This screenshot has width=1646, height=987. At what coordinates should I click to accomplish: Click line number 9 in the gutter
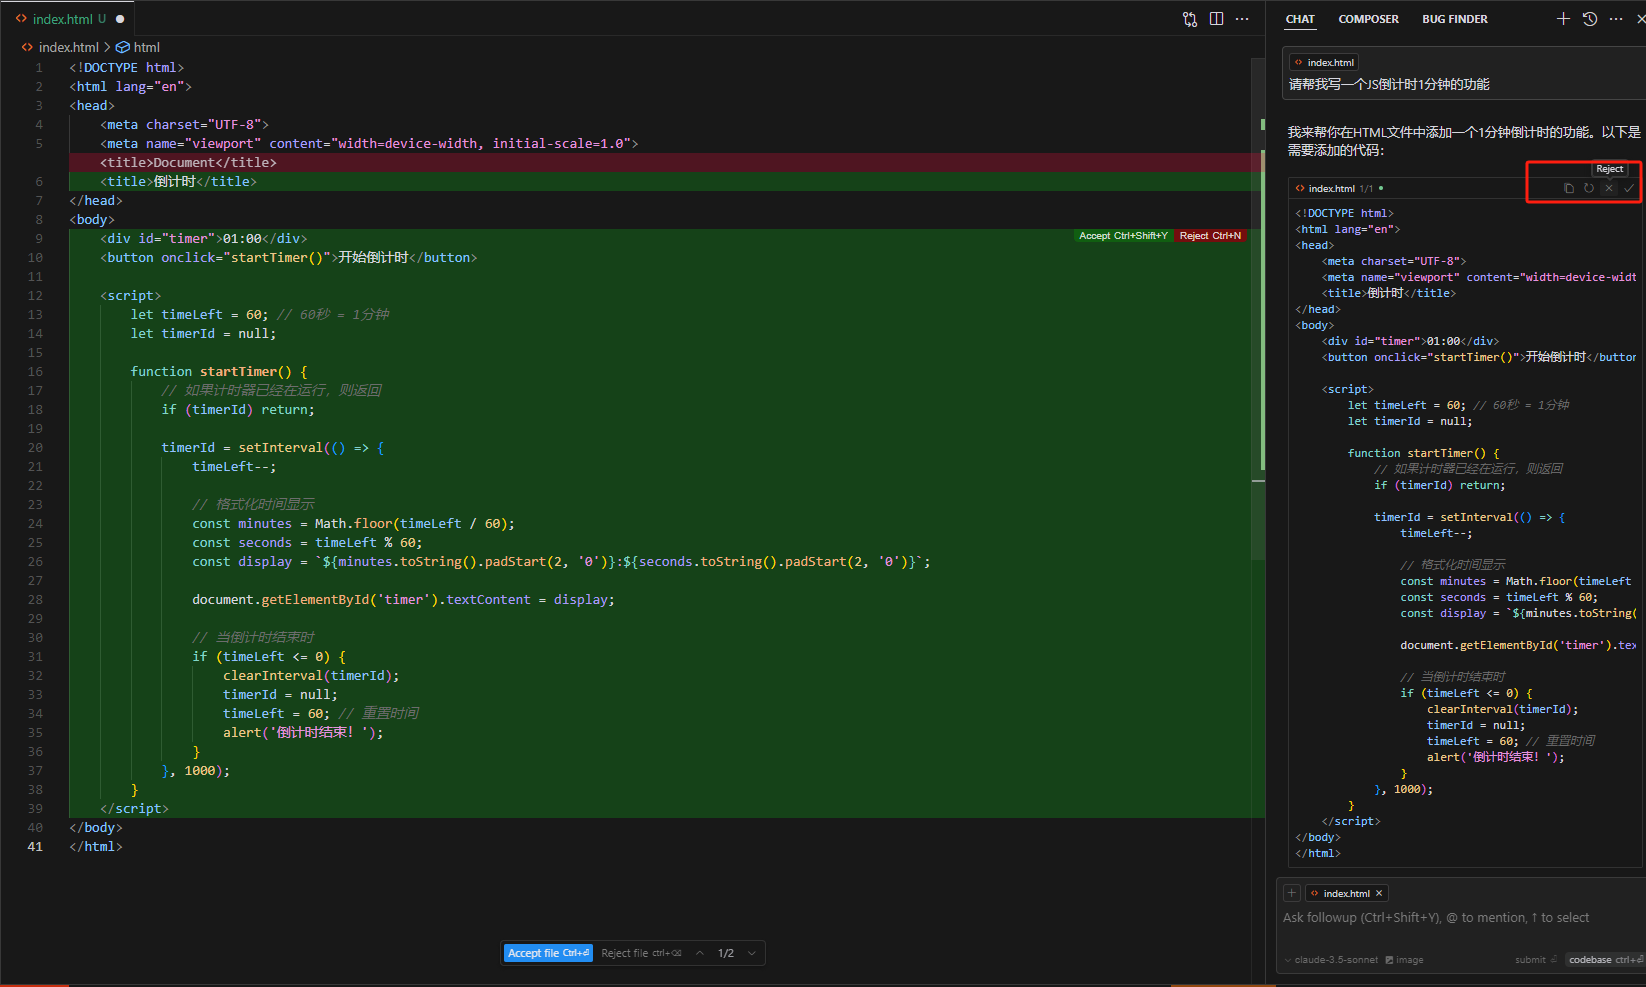(x=39, y=238)
